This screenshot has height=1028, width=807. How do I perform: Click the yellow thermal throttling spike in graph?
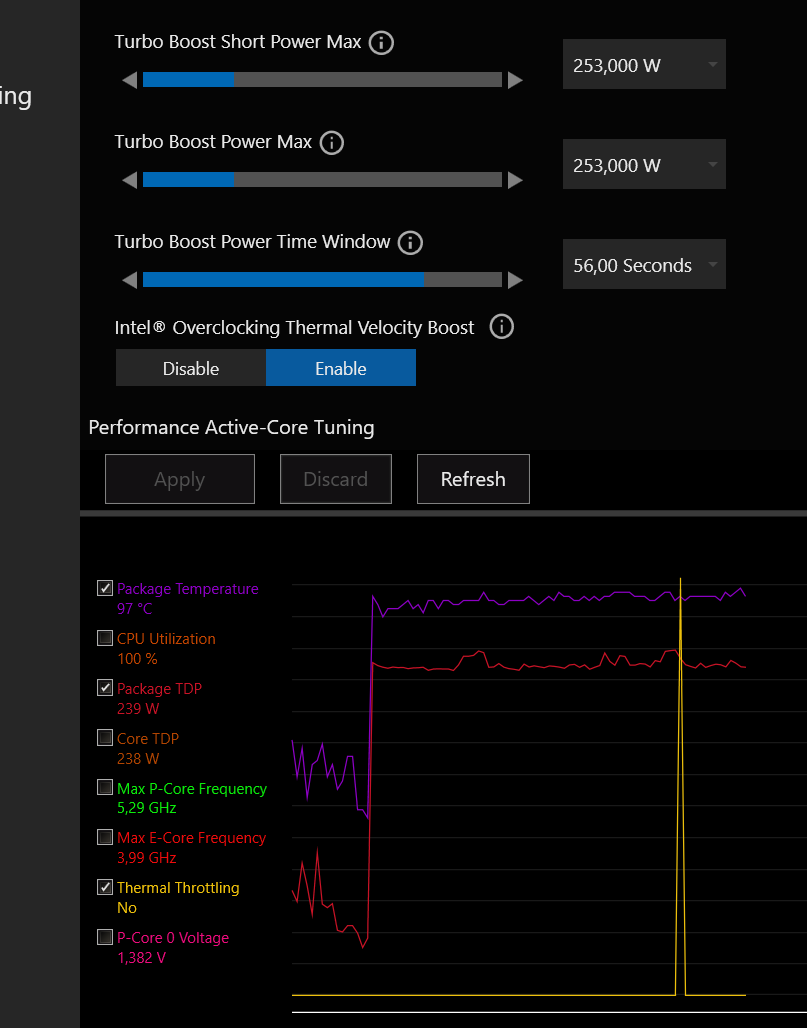(680, 787)
